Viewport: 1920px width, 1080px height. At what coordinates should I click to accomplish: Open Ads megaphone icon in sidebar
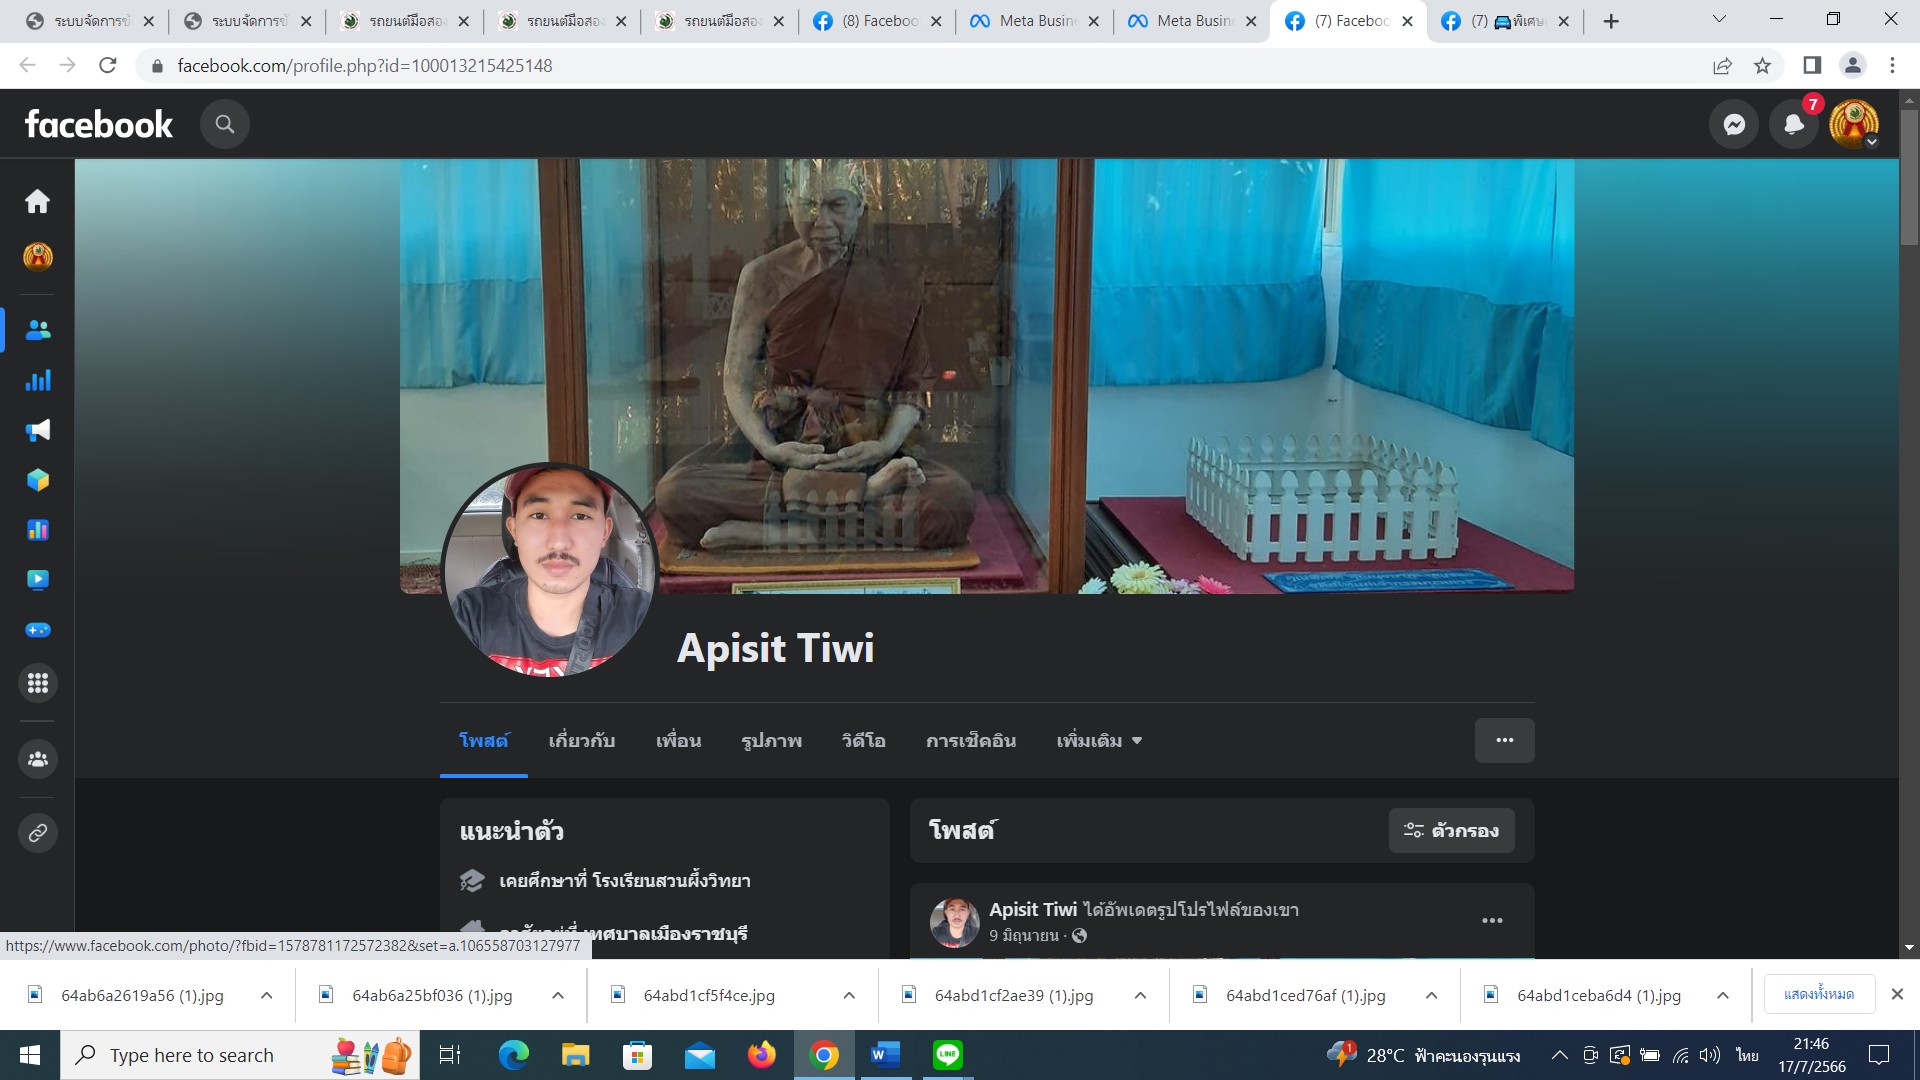[x=38, y=430]
